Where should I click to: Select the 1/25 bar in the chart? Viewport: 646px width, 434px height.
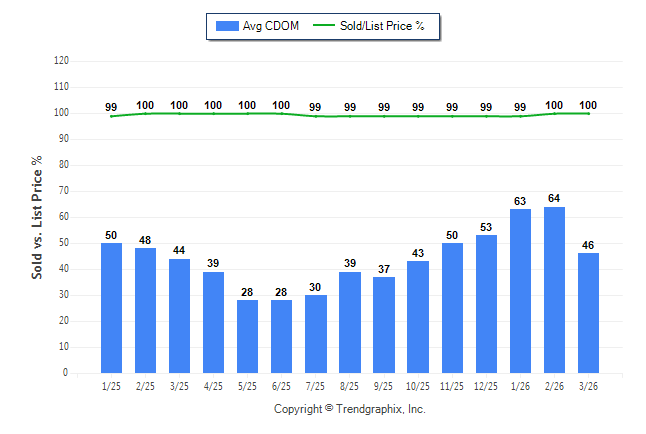(111, 308)
